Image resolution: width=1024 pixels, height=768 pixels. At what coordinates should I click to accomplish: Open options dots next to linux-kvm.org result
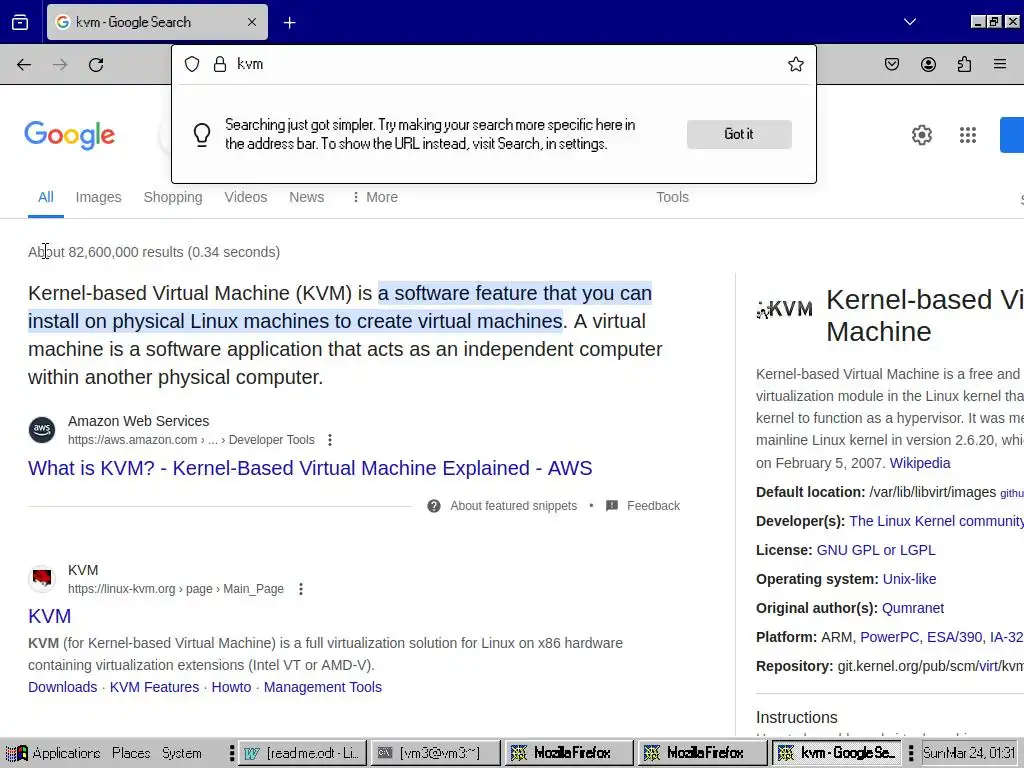click(300, 589)
